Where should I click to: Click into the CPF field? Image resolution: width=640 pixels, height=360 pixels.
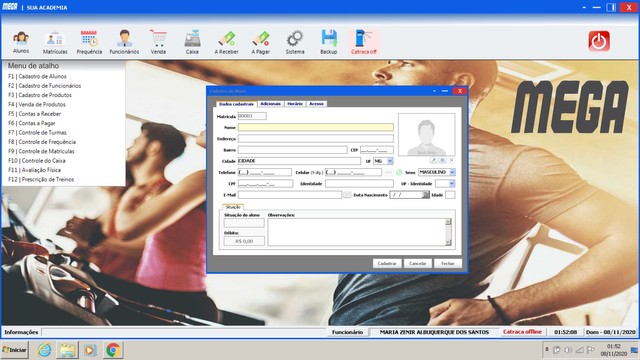[x=265, y=184]
